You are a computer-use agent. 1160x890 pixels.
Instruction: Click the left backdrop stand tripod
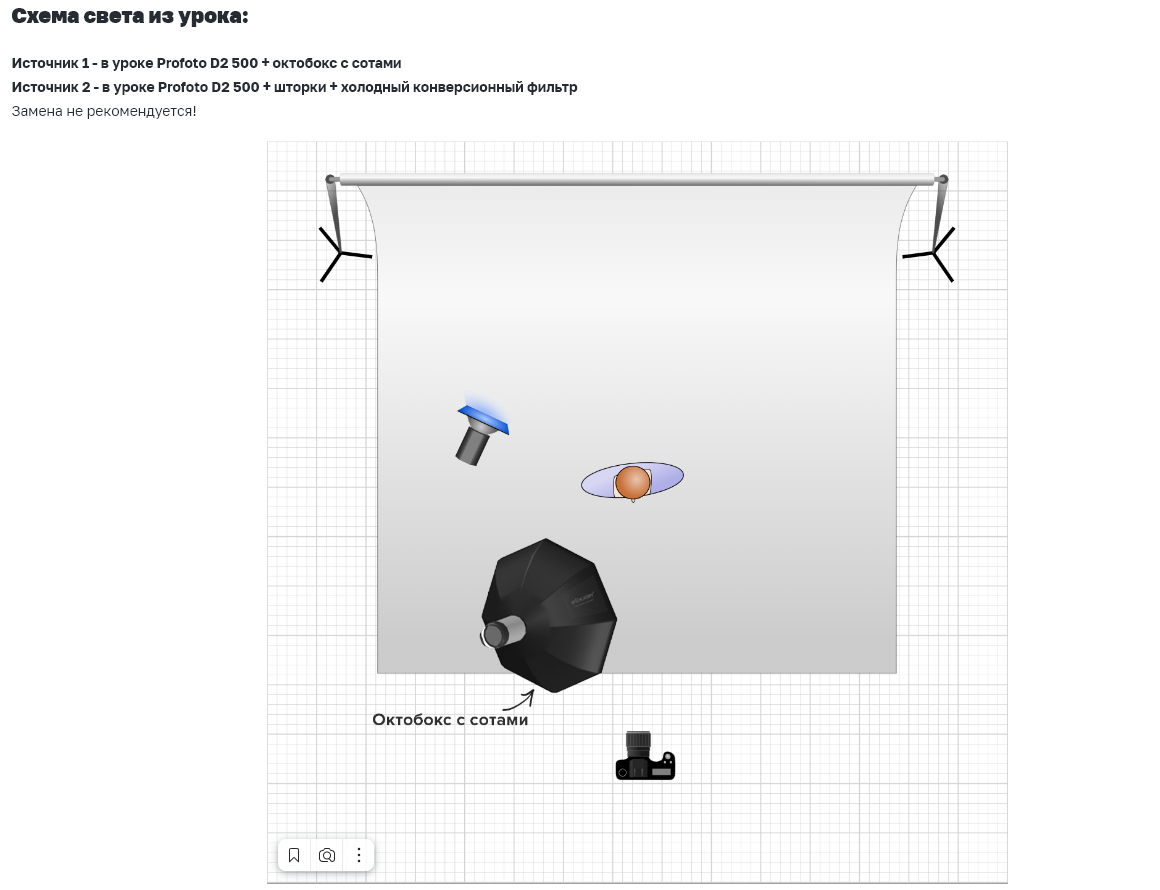(x=338, y=251)
